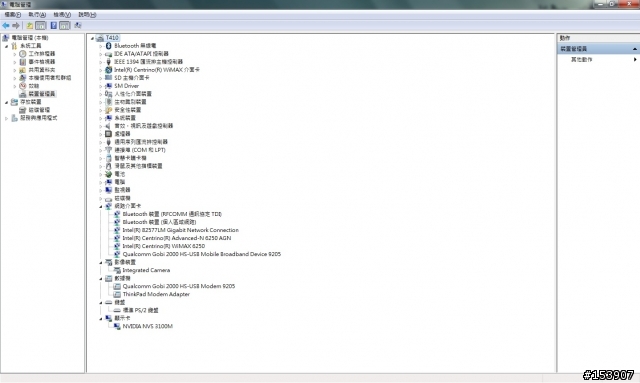Click the Scan for hardware changes icon

(78, 26)
